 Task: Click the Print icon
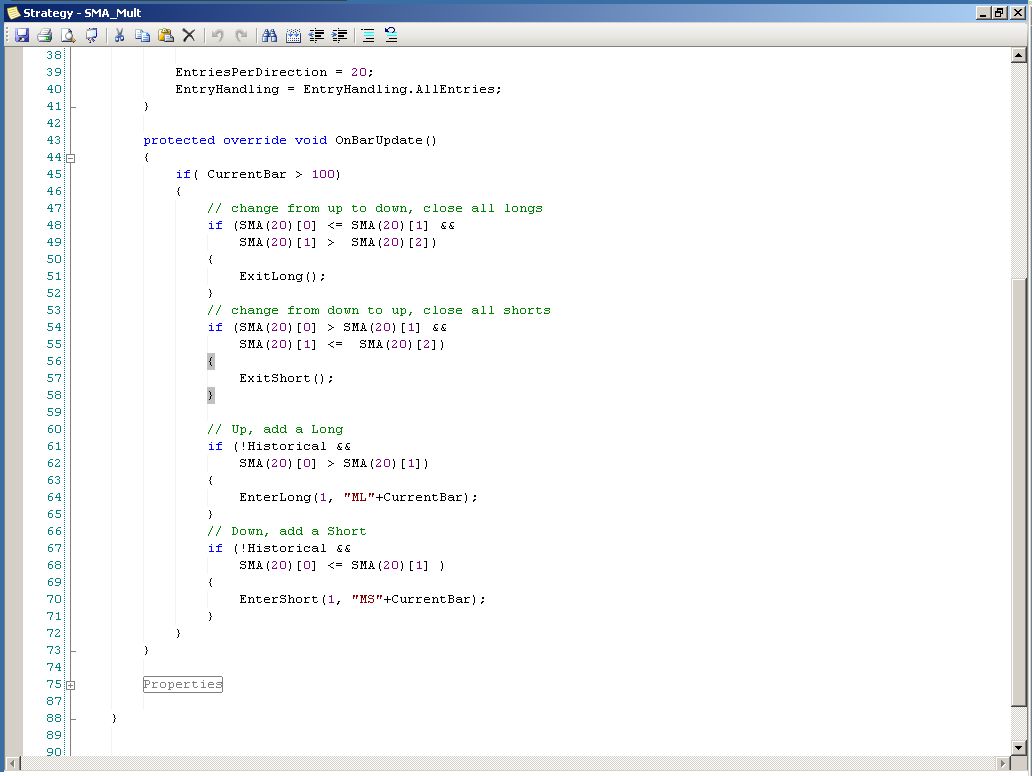pos(45,36)
